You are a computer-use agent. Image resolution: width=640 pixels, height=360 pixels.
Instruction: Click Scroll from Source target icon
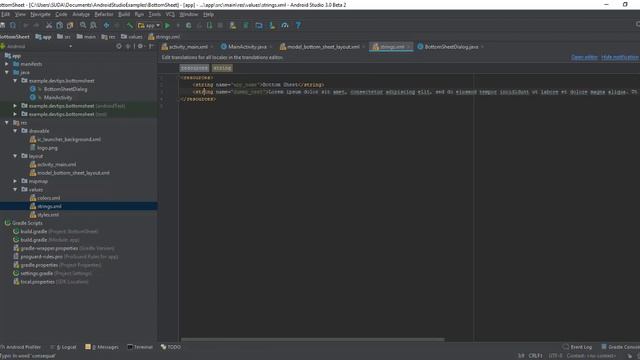[x=119, y=46]
